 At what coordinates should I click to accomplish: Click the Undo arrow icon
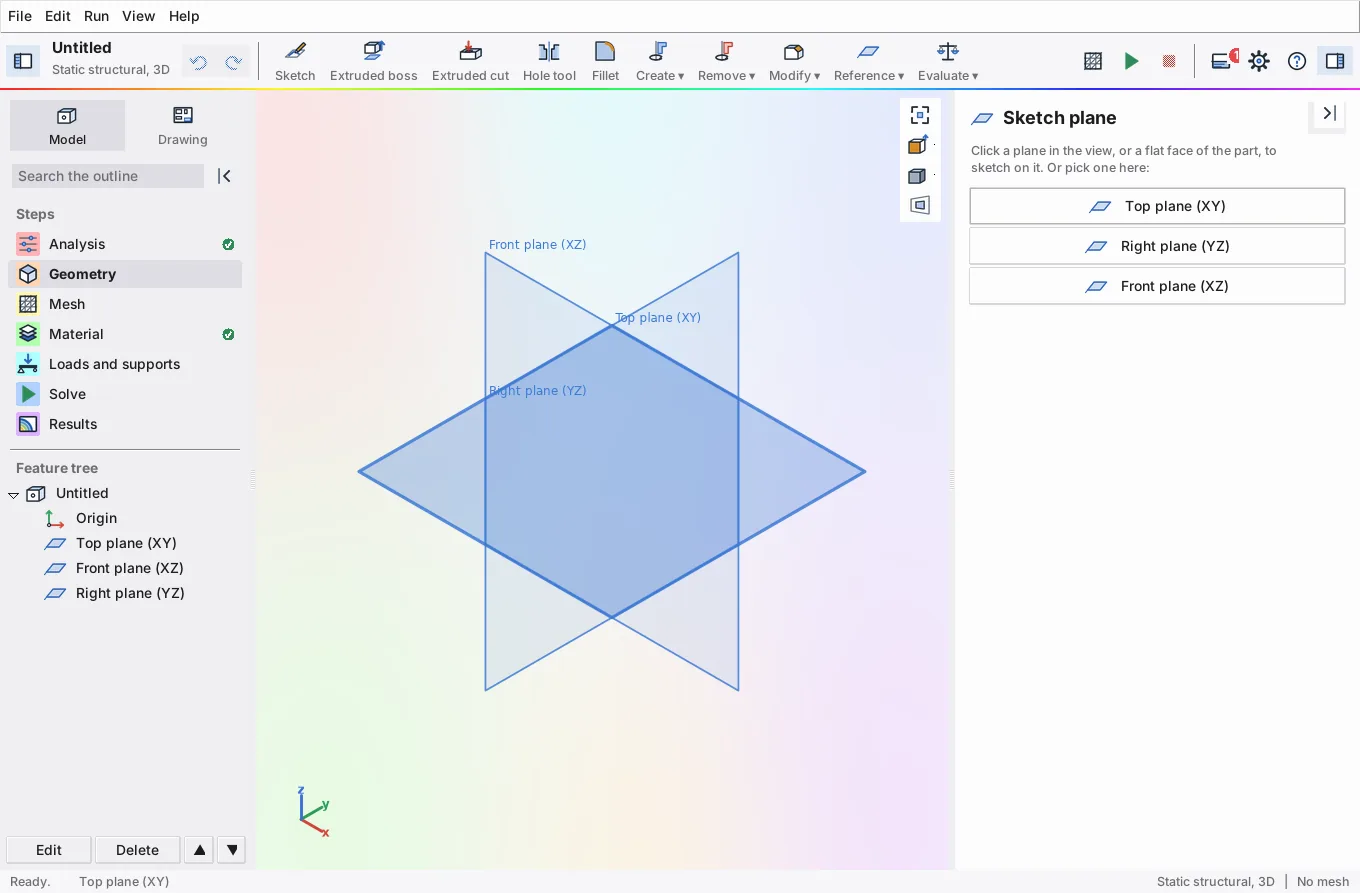(x=199, y=62)
